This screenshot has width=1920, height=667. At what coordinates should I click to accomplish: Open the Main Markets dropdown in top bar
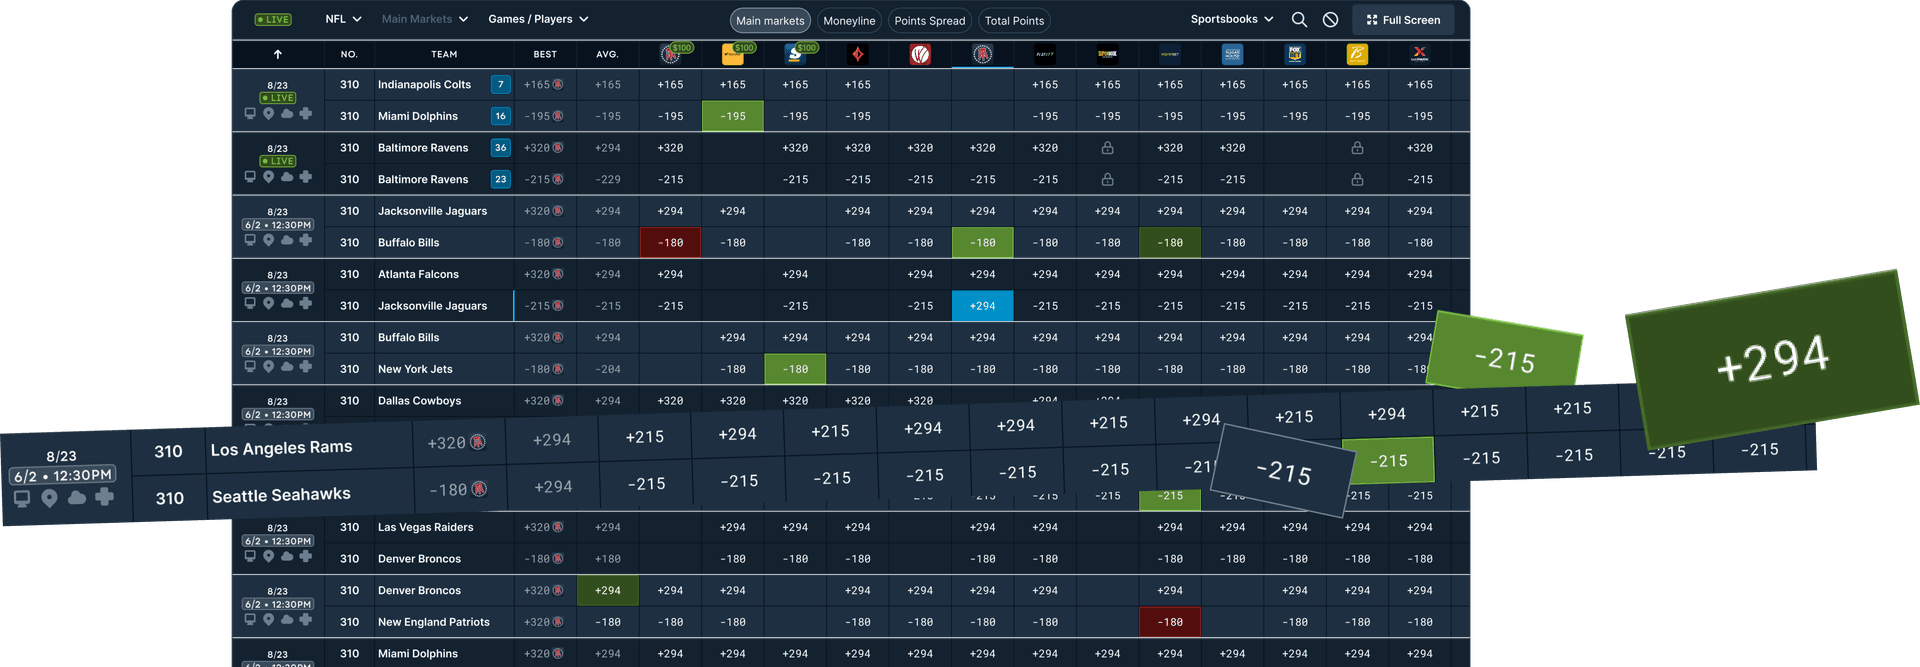pyautogui.click(x=425, y=19)
